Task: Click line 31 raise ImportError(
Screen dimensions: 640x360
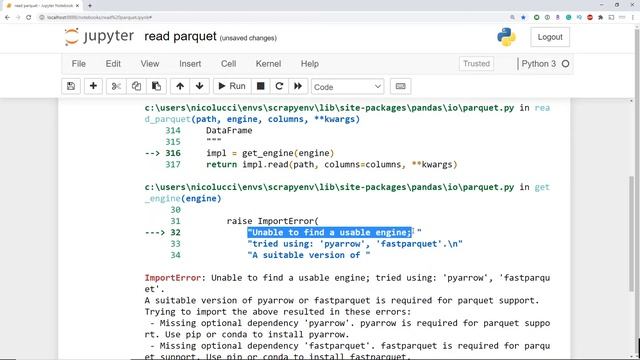Action: (272, 221)
